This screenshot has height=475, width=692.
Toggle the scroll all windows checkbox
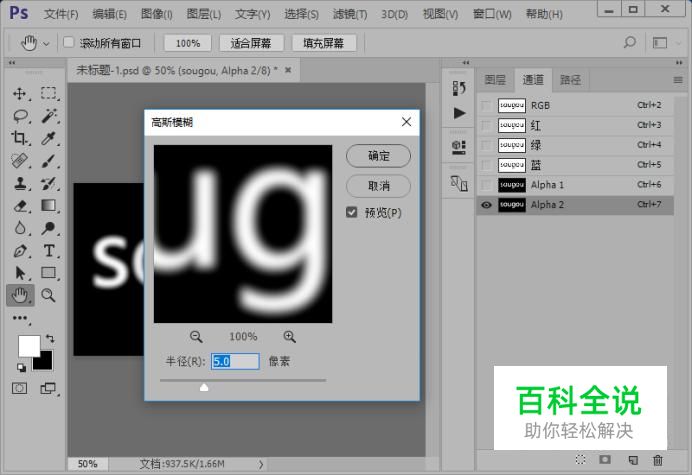pyautogui.click(x=68, y=42)
